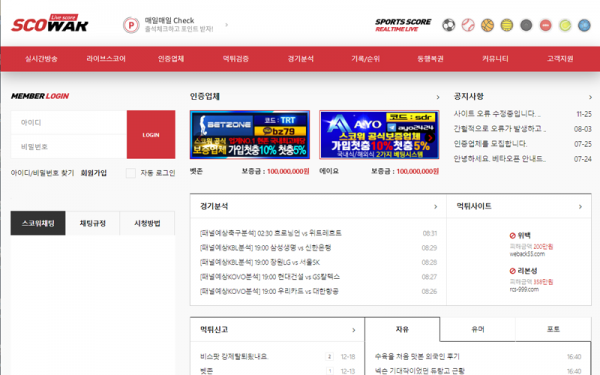The height and width of the screenshot is (375, 600).
Task: Click the red LOGIN button
Action: [x=151, y=135]
